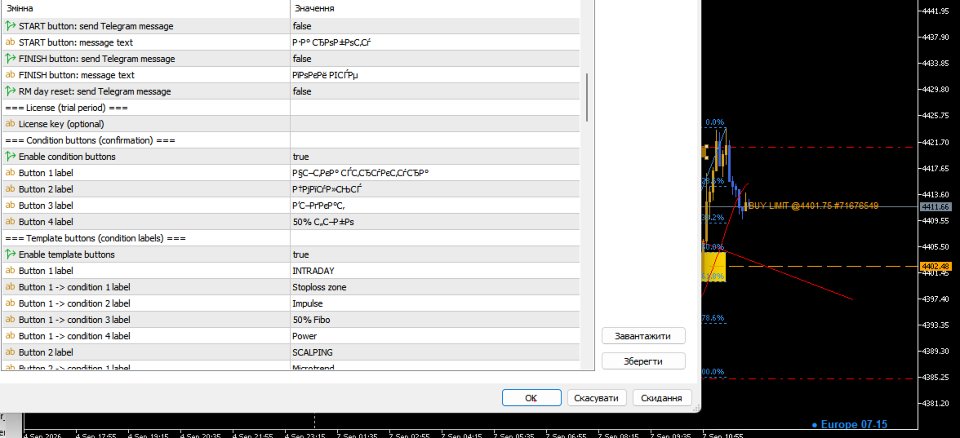Viewport: 960px width, 438px height.
Task: Click empty value field of License key (optional)
Action: coord(435,124)
